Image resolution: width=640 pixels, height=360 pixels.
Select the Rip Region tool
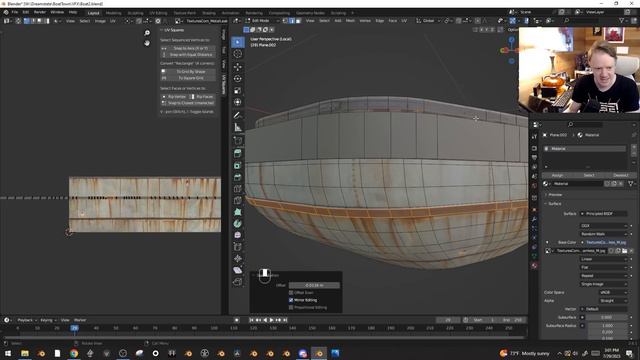click(238, 282)
